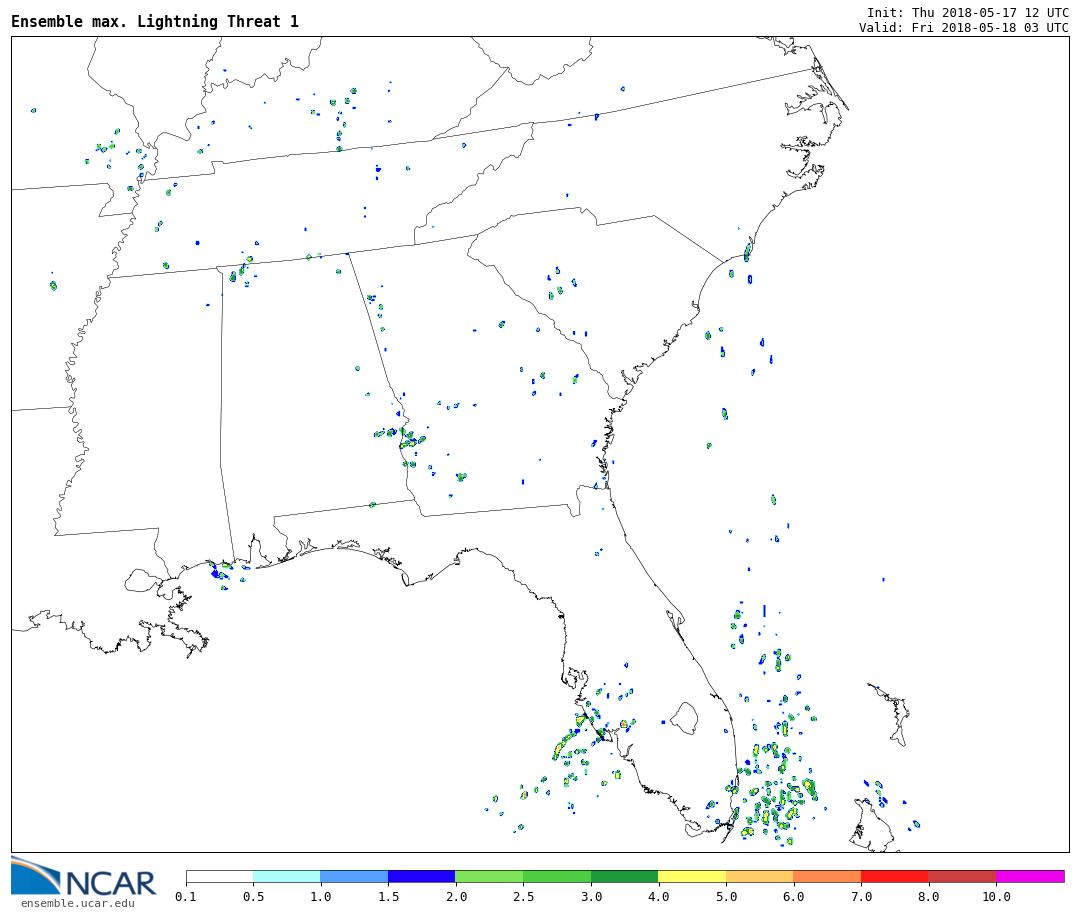Image resolution: width=1080 pixels, height=915 pixels.
Task: Click the dark blue 1.5–2.0 color segment
Action: coord(422,876)
